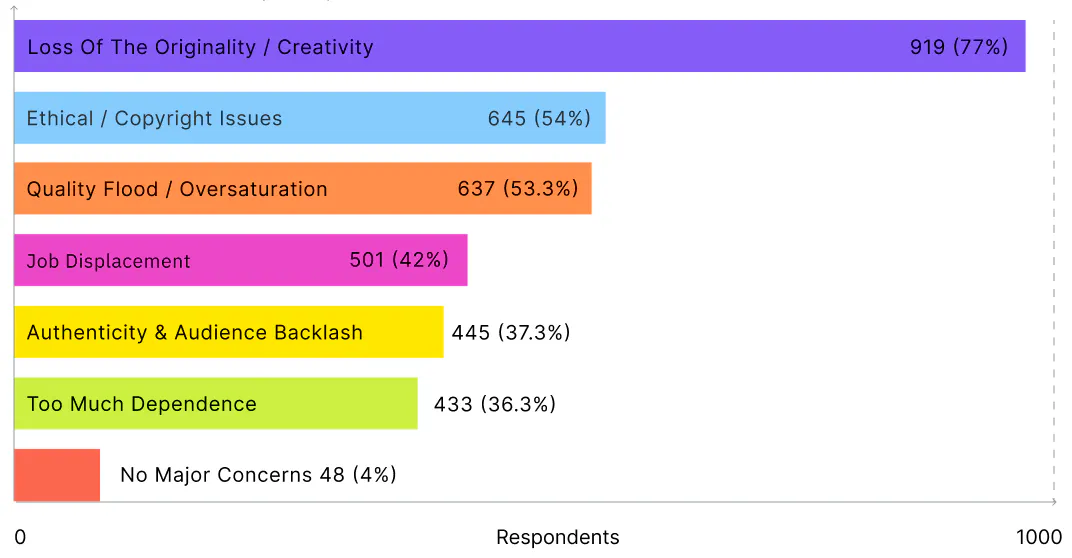The width and height of the screenshot is (1072, 558).
Task: Click the 0 axis tick label
Action: point(21,537)
